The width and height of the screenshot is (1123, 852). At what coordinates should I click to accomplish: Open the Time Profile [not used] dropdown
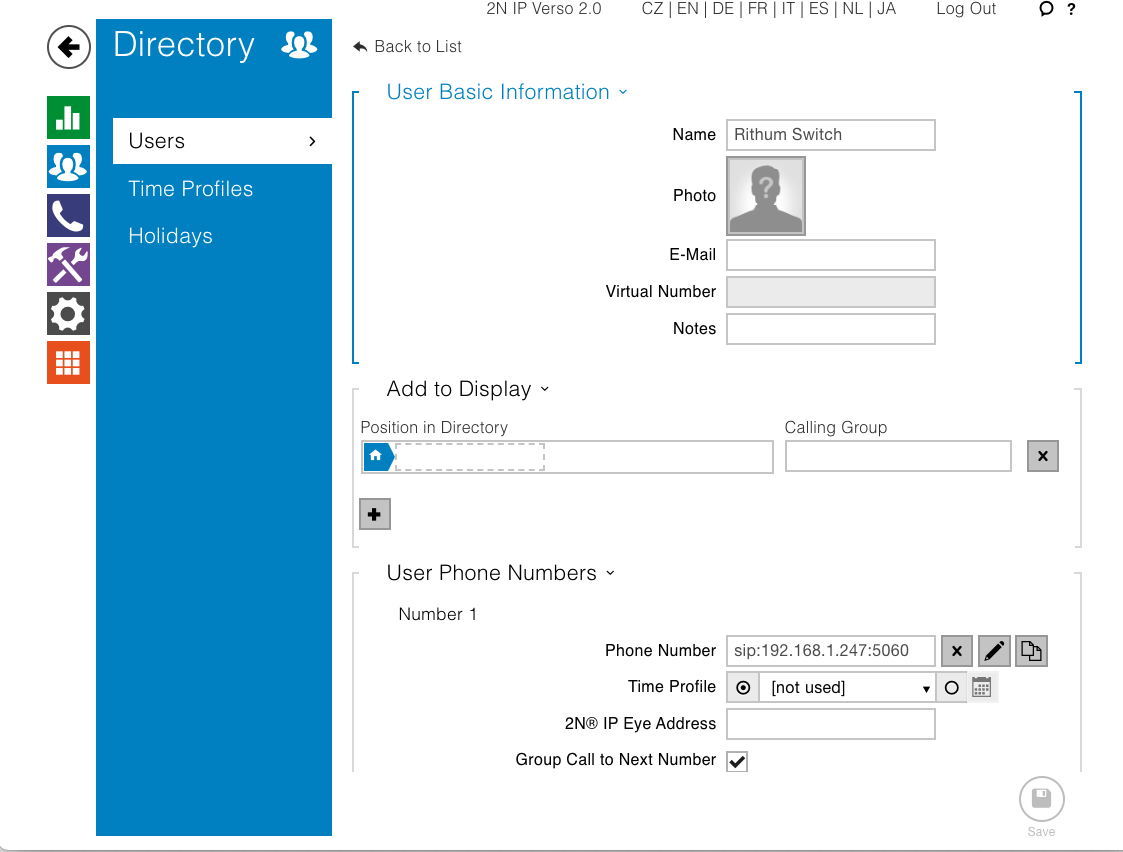click(848, 688)
